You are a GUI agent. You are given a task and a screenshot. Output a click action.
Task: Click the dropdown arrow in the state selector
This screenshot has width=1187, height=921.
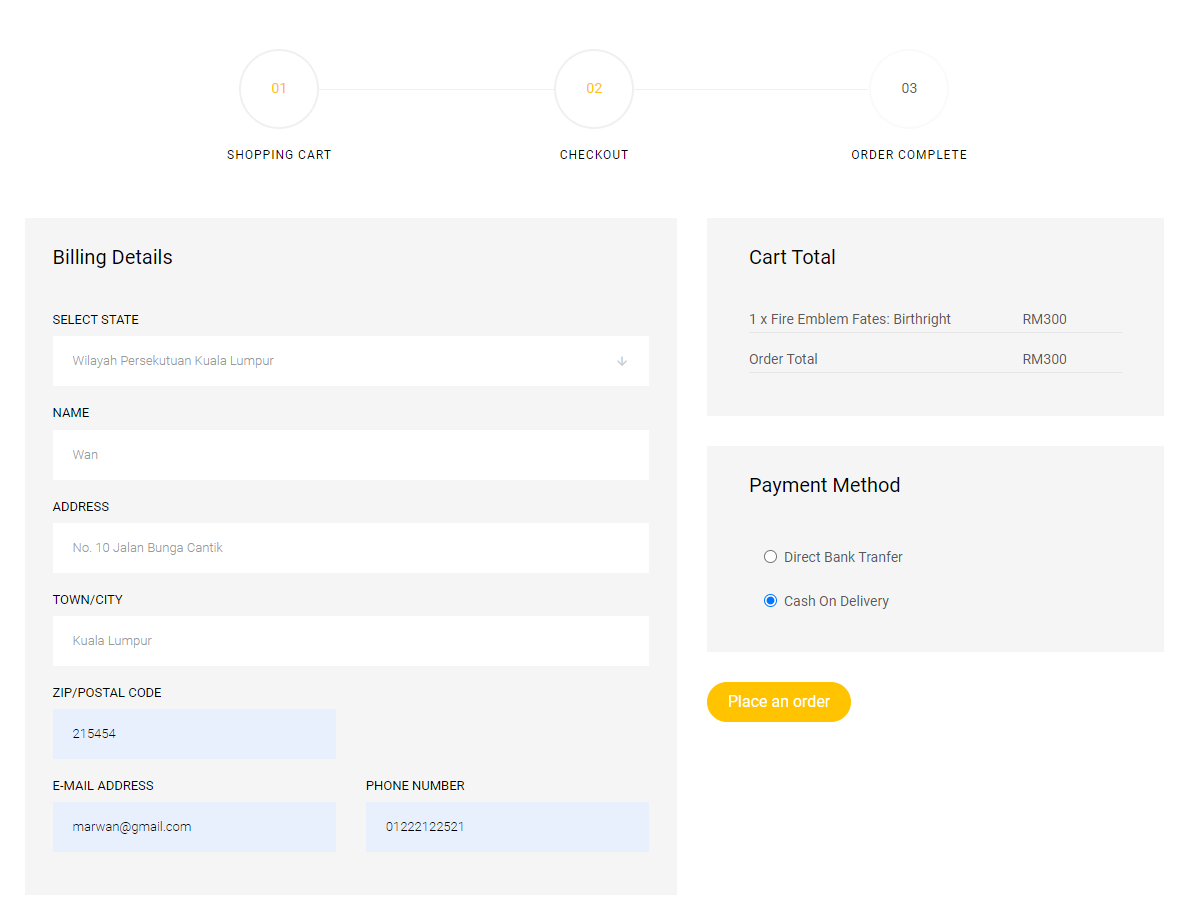pos(621,361)
